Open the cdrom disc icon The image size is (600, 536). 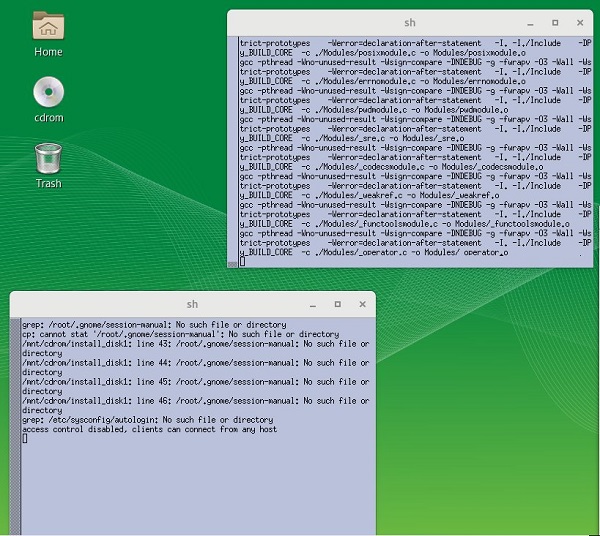pyautogui.click(x=47, y=92)
